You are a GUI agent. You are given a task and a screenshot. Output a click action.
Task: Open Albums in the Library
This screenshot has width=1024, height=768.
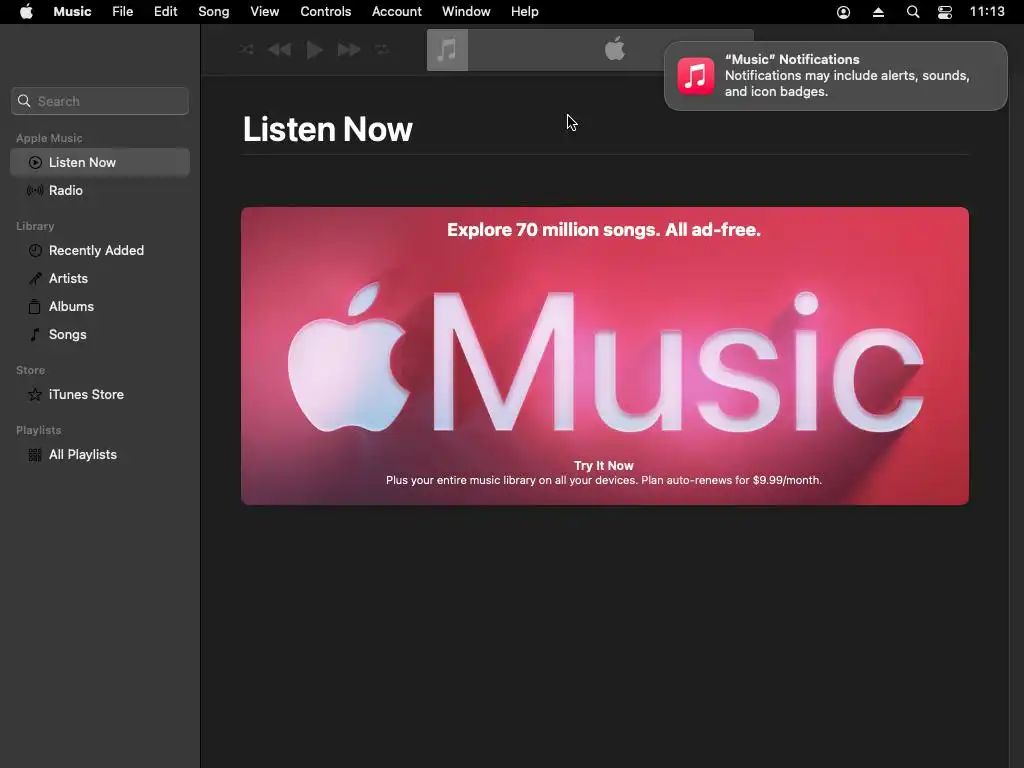pyautogui.click(x=100, y=307)
